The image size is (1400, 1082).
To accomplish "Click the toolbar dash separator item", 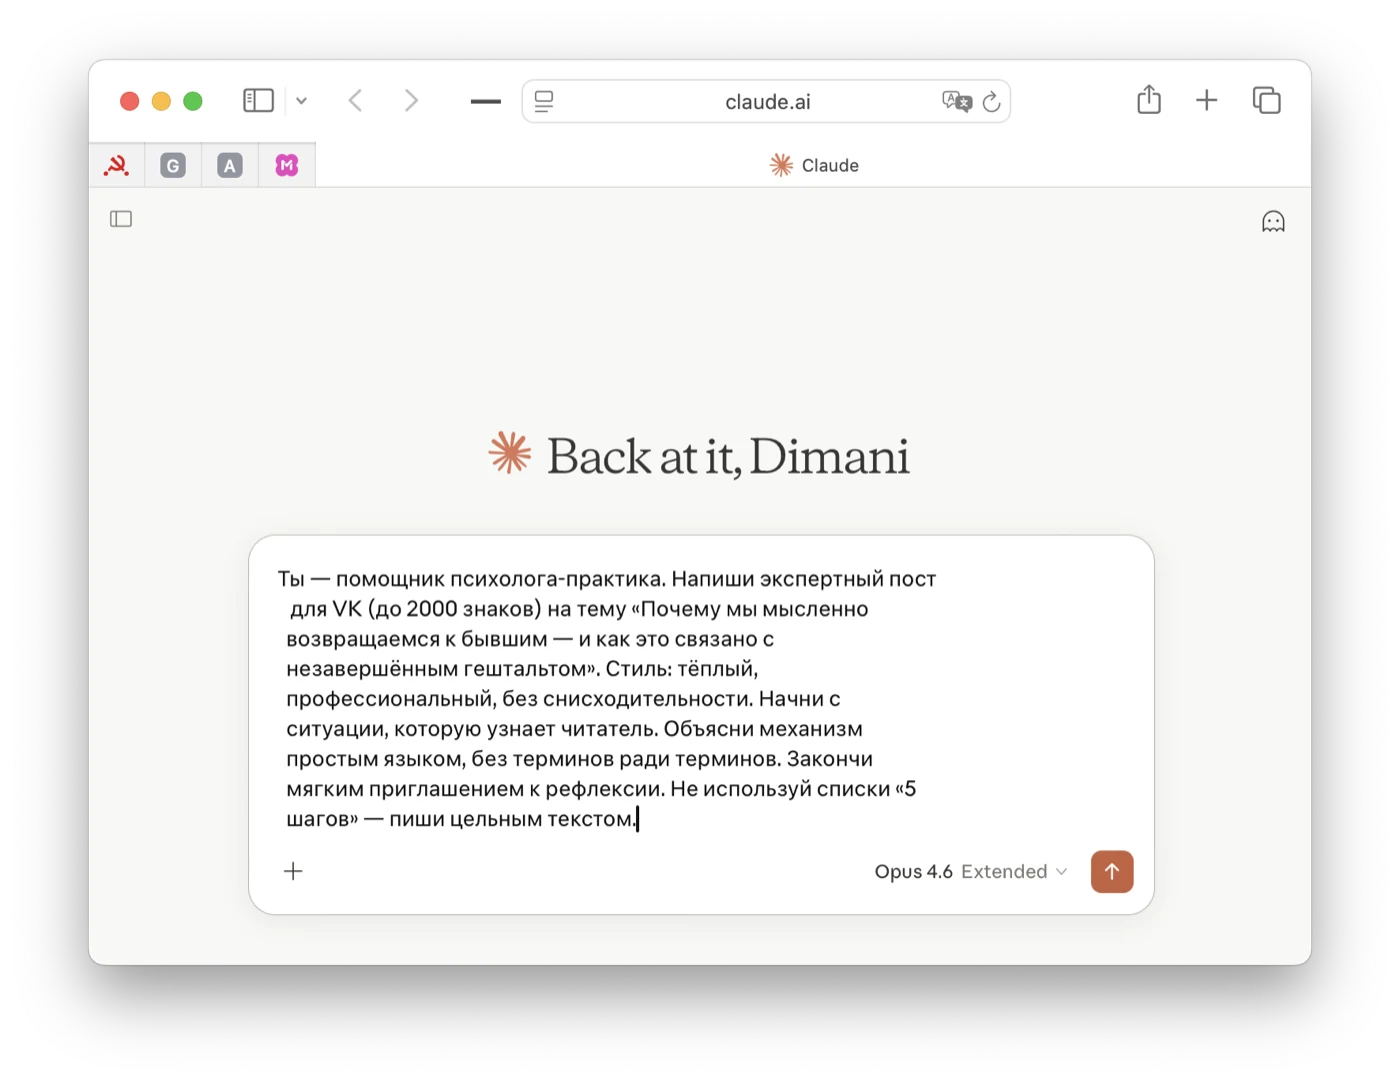I will click(x=486, y=101).
